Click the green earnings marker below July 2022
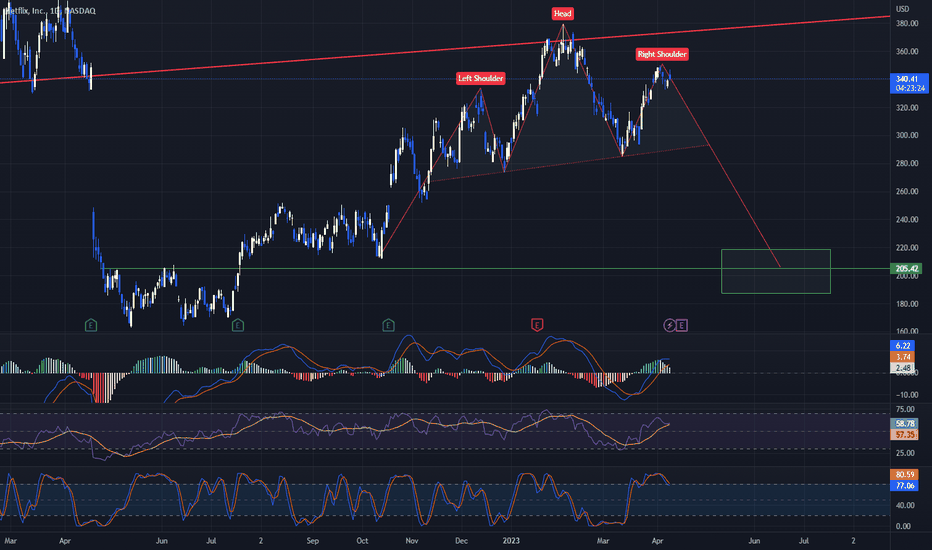 click(x=238, y=325)
